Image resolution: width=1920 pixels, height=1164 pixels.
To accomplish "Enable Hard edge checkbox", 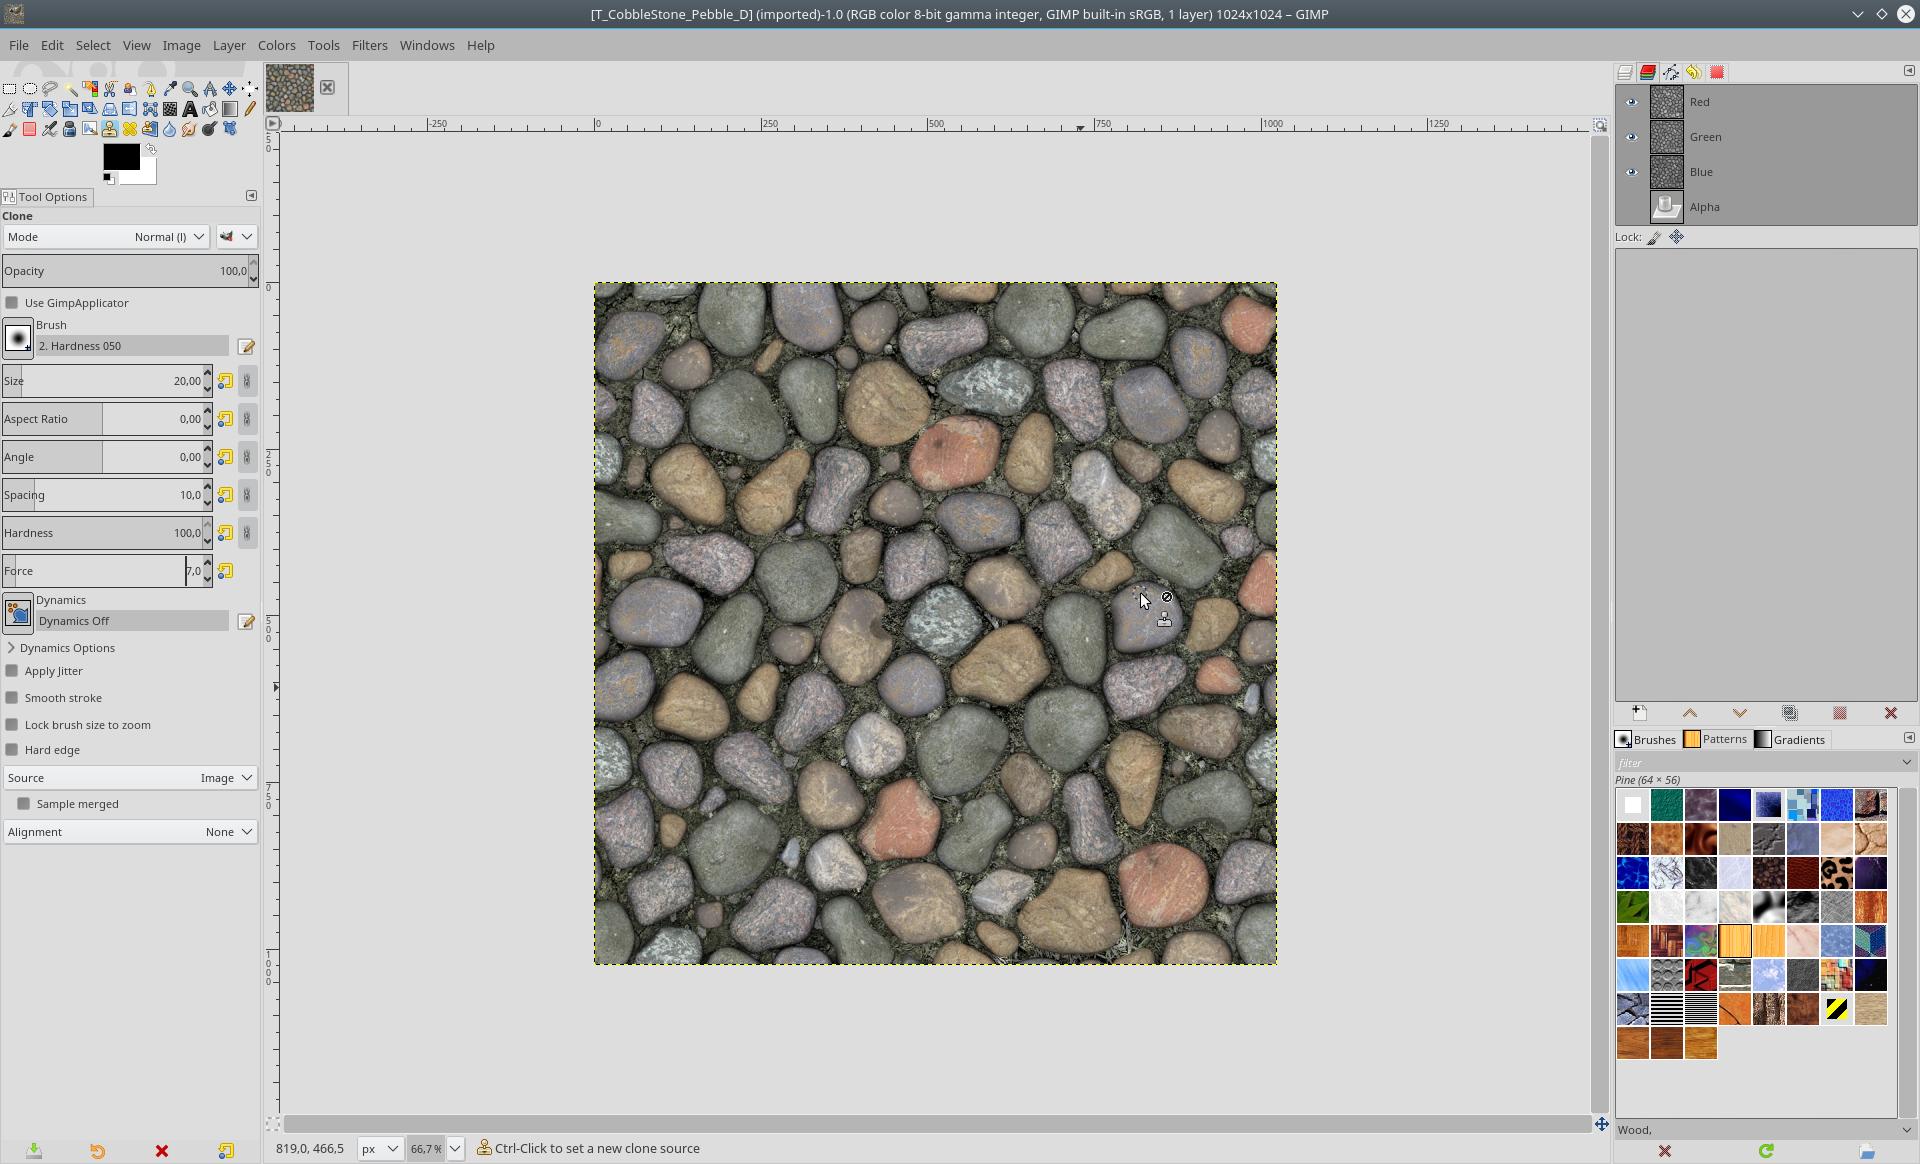I will [x=12, y=750].
